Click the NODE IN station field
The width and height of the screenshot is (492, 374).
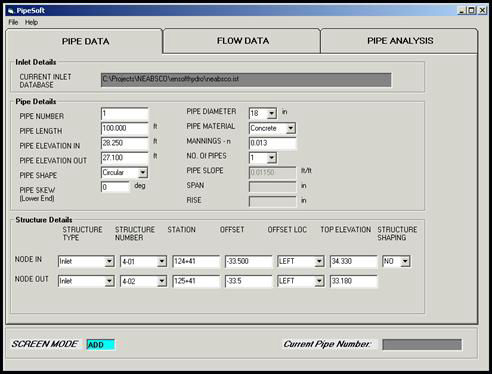pyautogui.click(x=196, y=261)
